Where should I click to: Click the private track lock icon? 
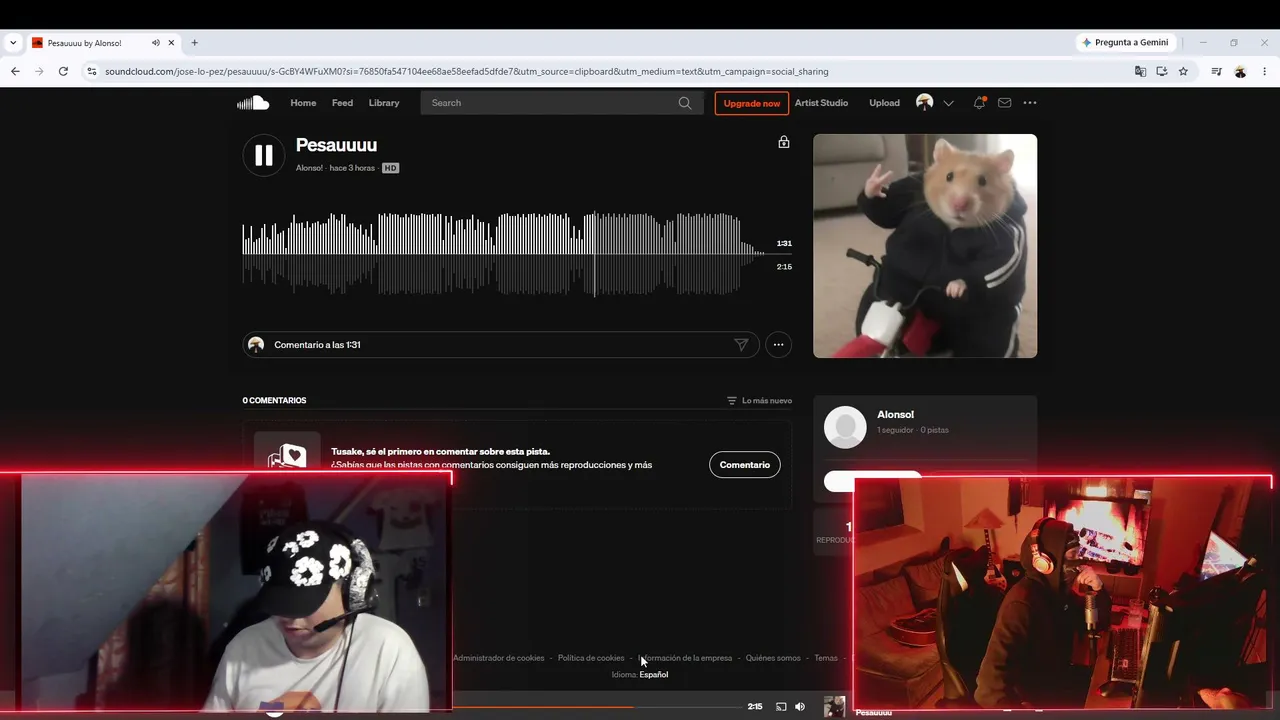click(784, 142)
